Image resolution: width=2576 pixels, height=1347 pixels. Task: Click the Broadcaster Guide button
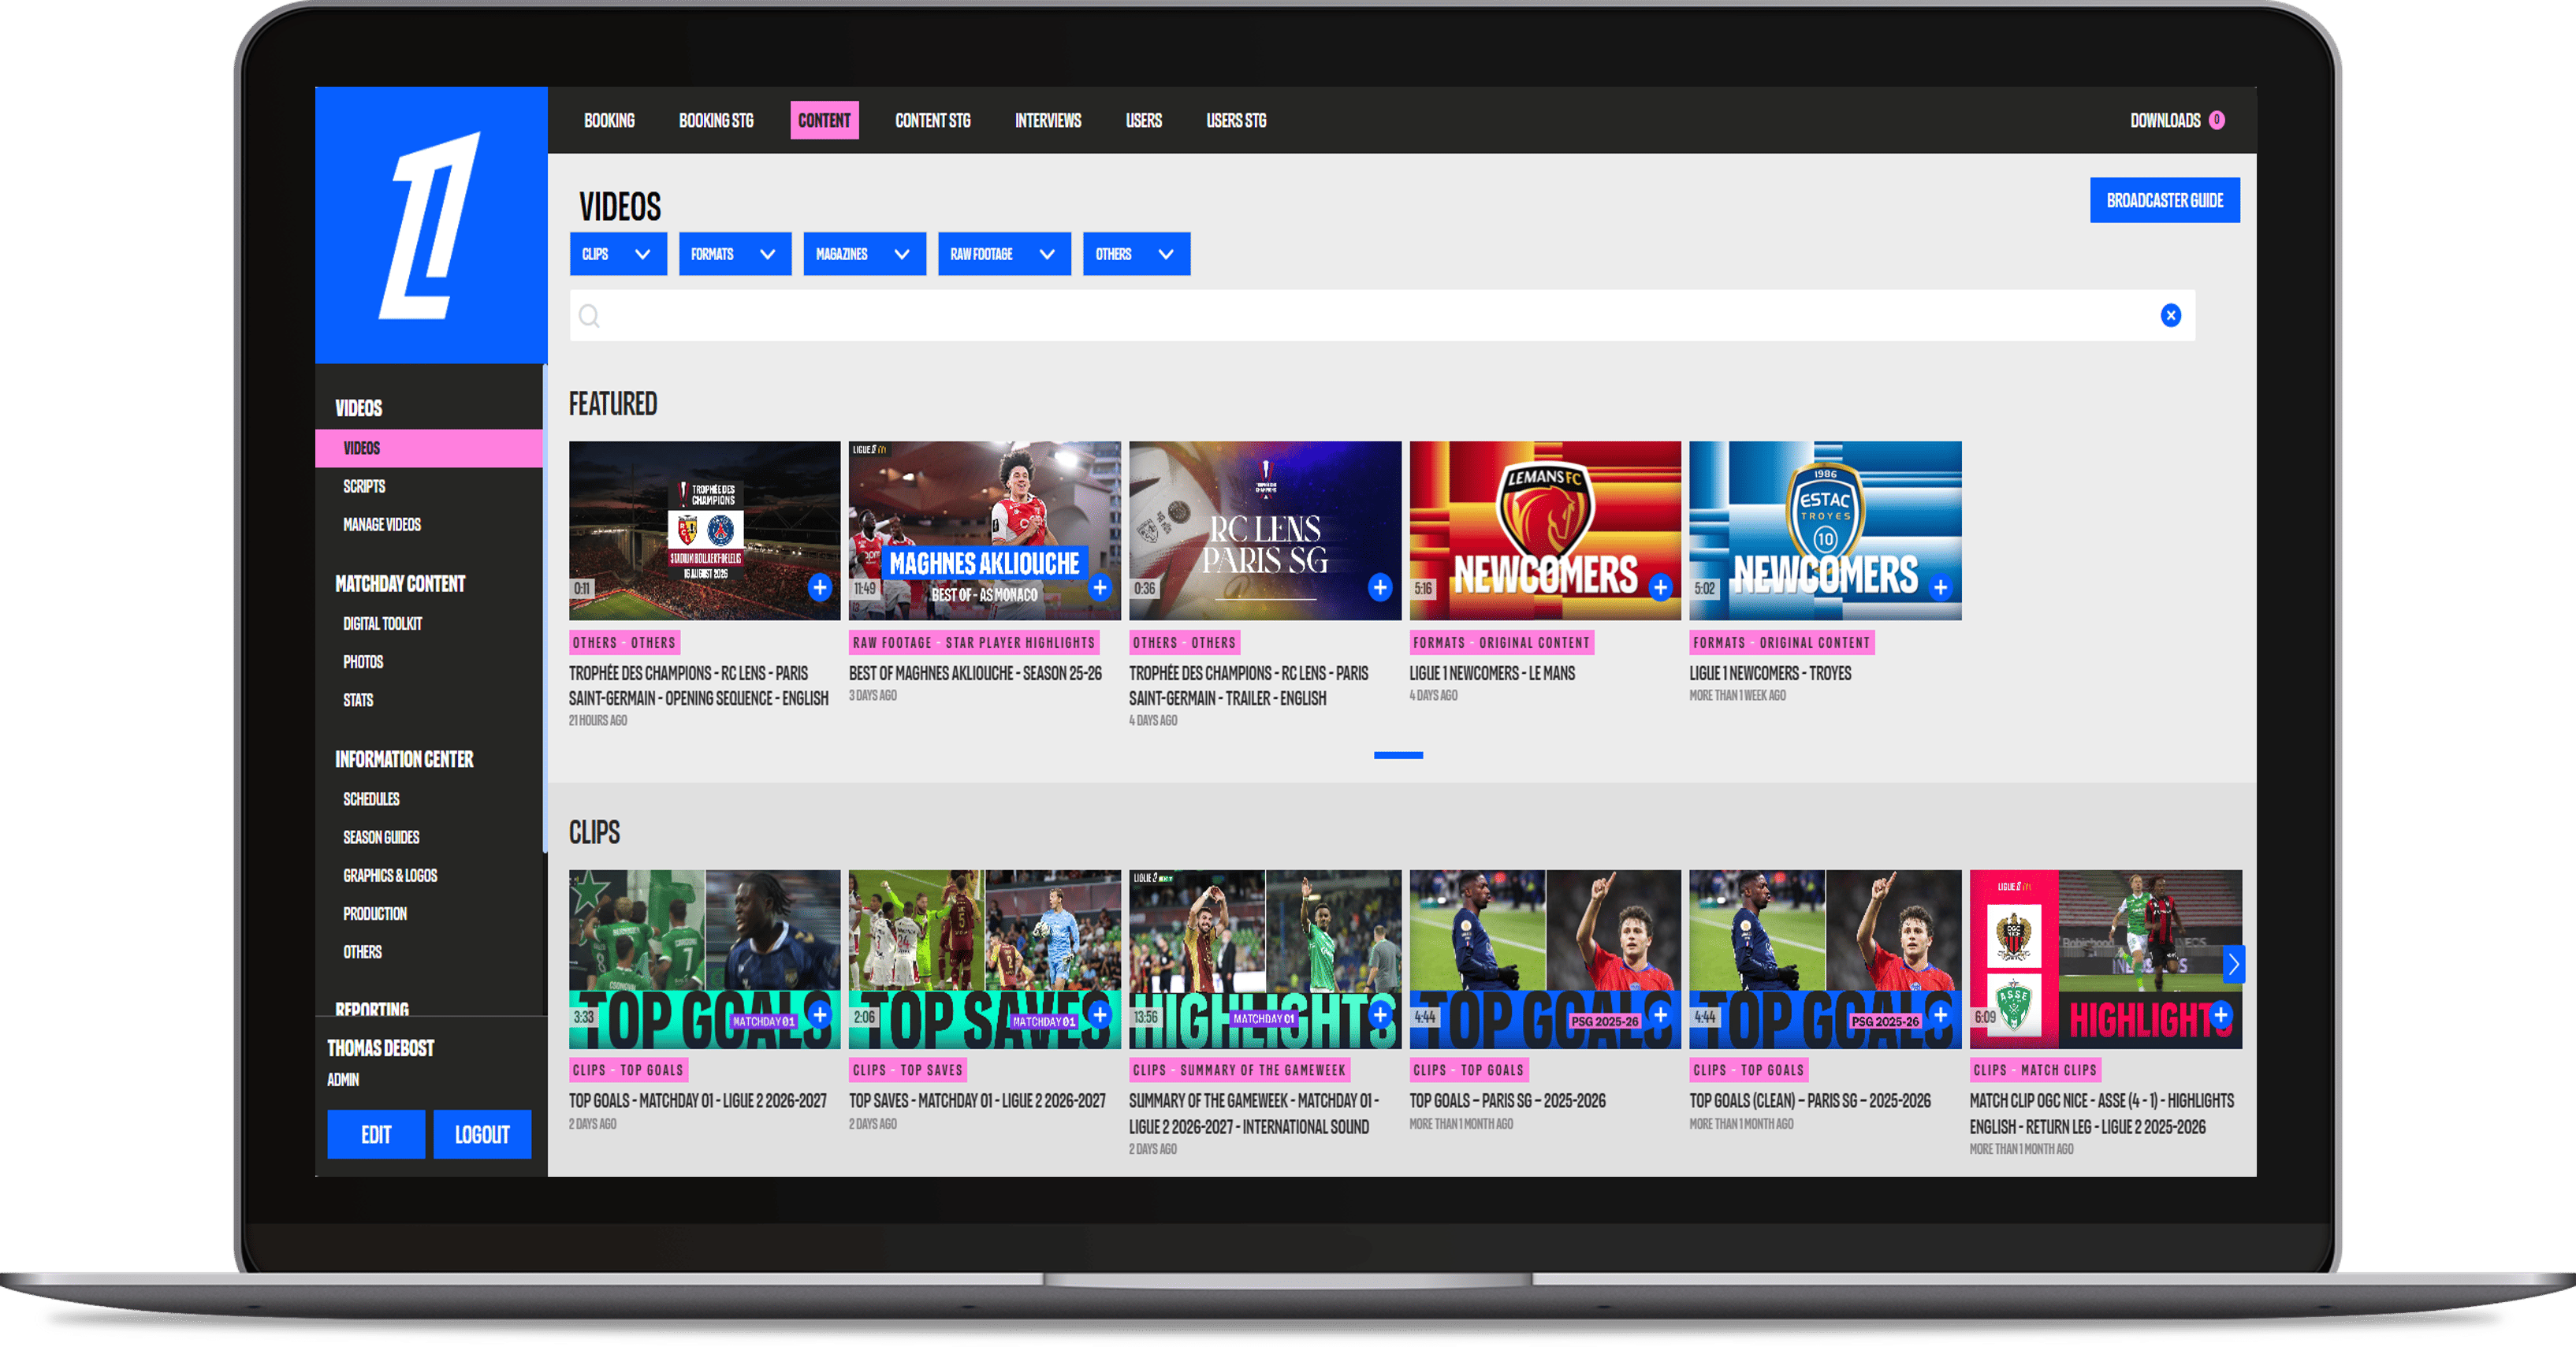pyautogui.click(x=2164, y=200)
